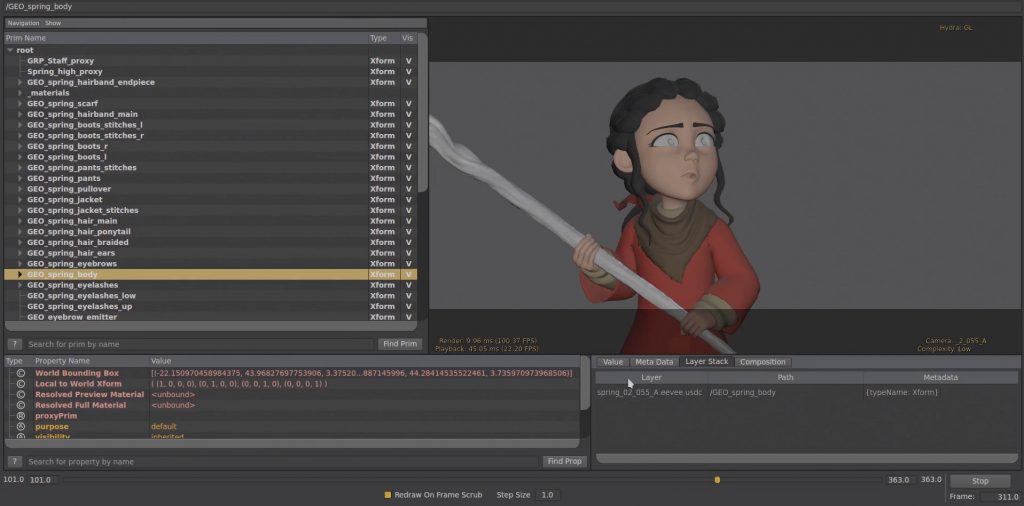
Task: Open the Navigation menu
Action: (23, 23)
